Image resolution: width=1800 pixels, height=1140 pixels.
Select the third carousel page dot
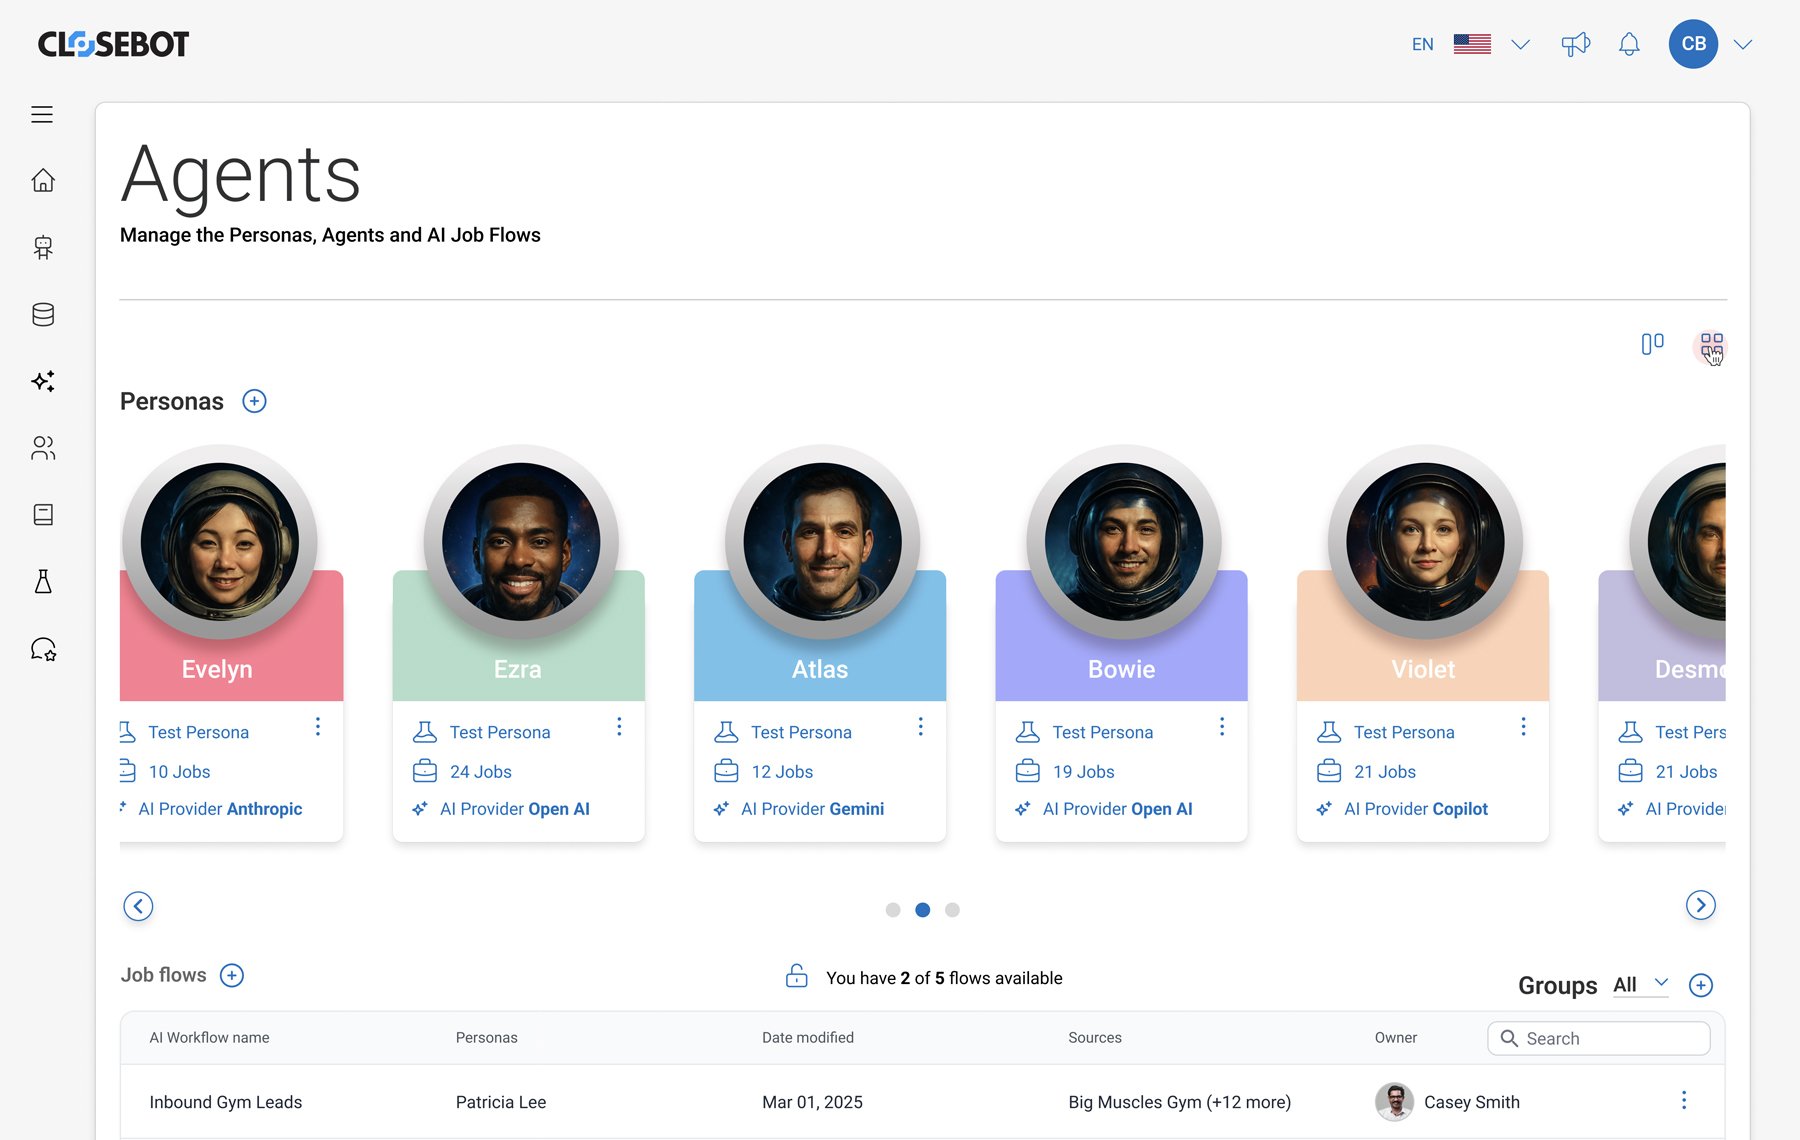click(x=952, y=910)
